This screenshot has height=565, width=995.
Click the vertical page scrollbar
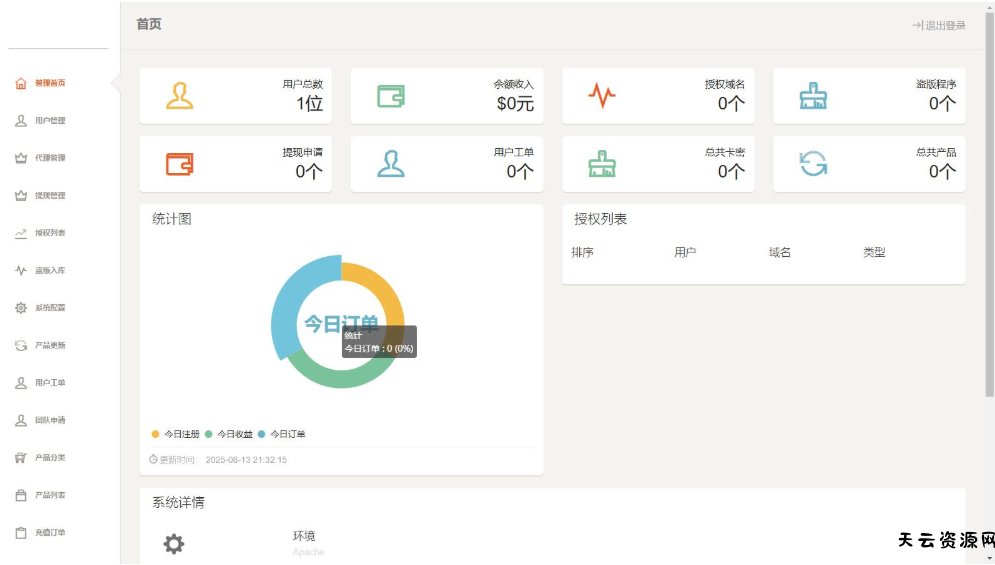989,200
